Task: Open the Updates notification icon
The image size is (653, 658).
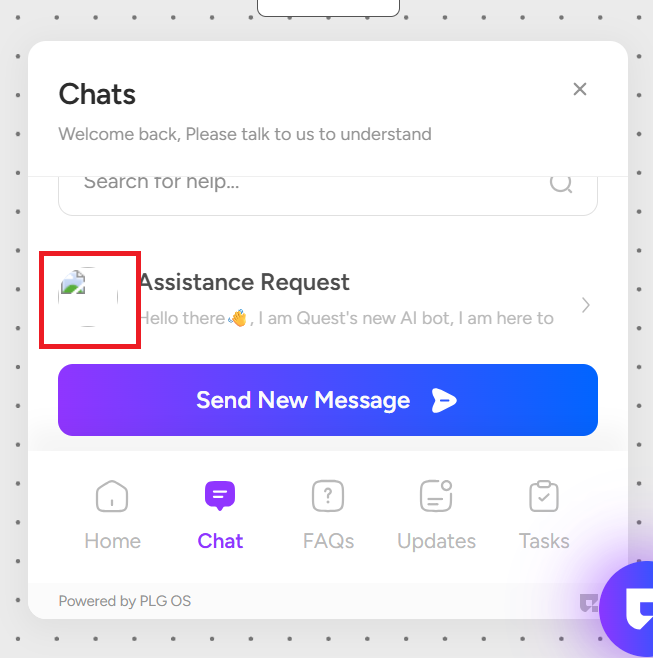Action: [x=436, y=496]
